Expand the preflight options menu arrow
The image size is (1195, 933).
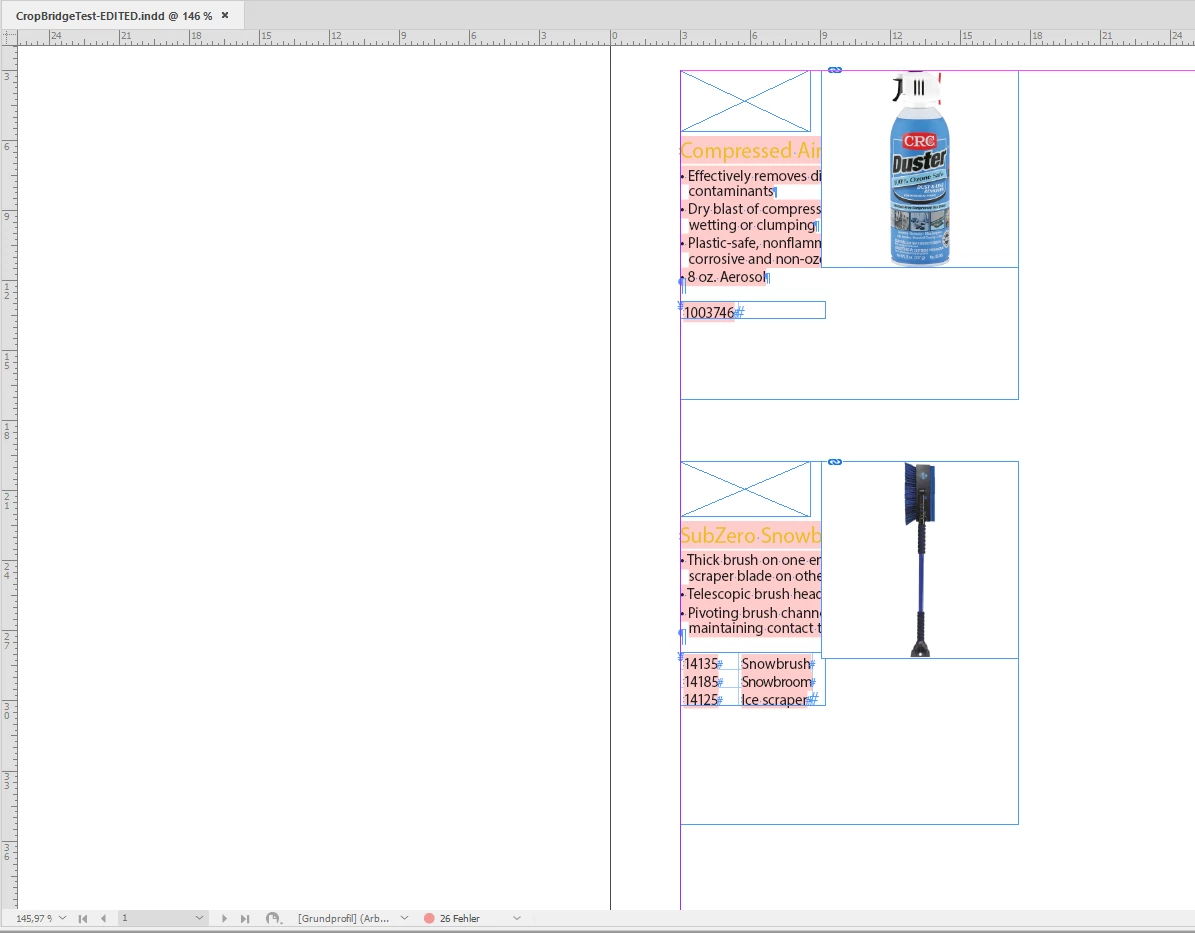(x=517, y=918)
